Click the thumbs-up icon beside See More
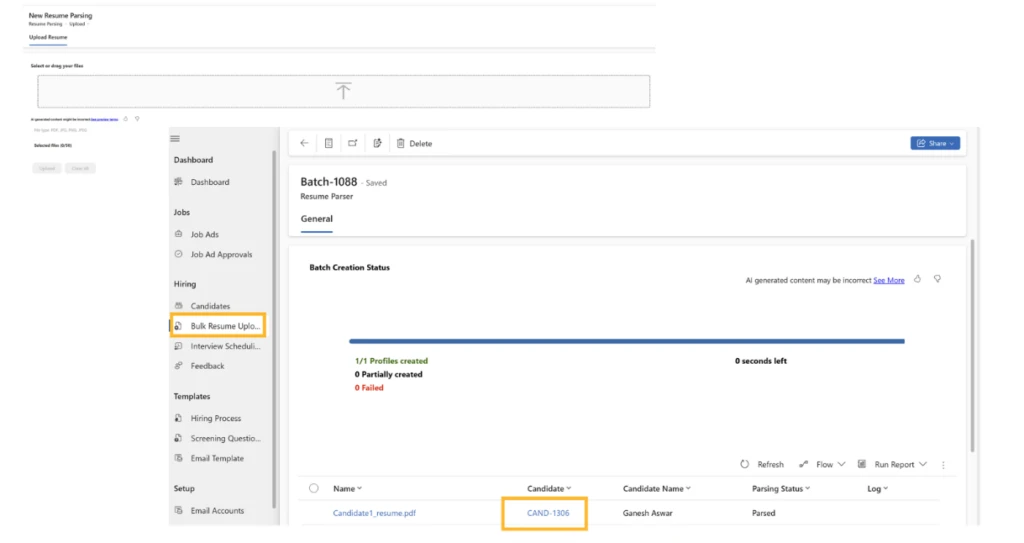 click(x=918, y=279)
